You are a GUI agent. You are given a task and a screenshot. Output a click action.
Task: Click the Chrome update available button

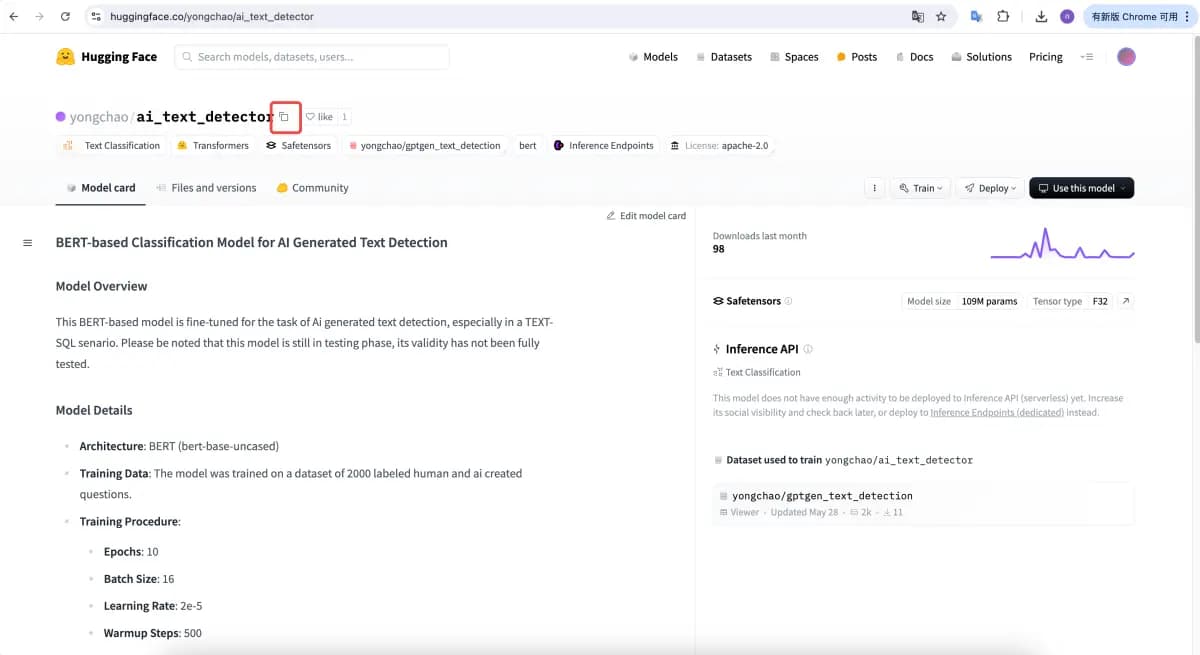(x=1139, y=17)
